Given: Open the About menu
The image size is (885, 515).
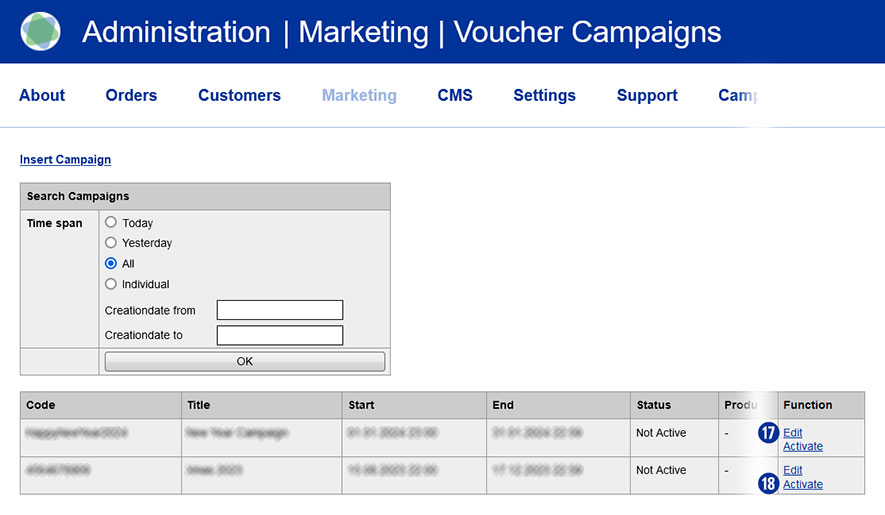Looking at the screenshot, I should (42, 96).
